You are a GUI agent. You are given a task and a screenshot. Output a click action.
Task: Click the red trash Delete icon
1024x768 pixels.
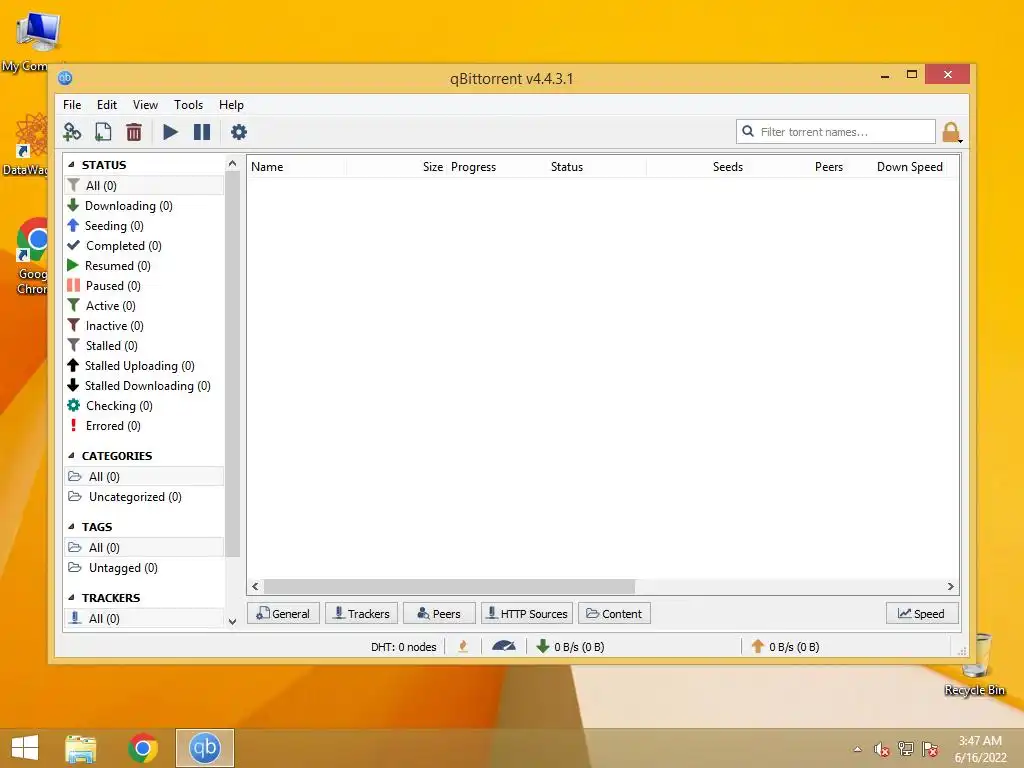point(134,132)
